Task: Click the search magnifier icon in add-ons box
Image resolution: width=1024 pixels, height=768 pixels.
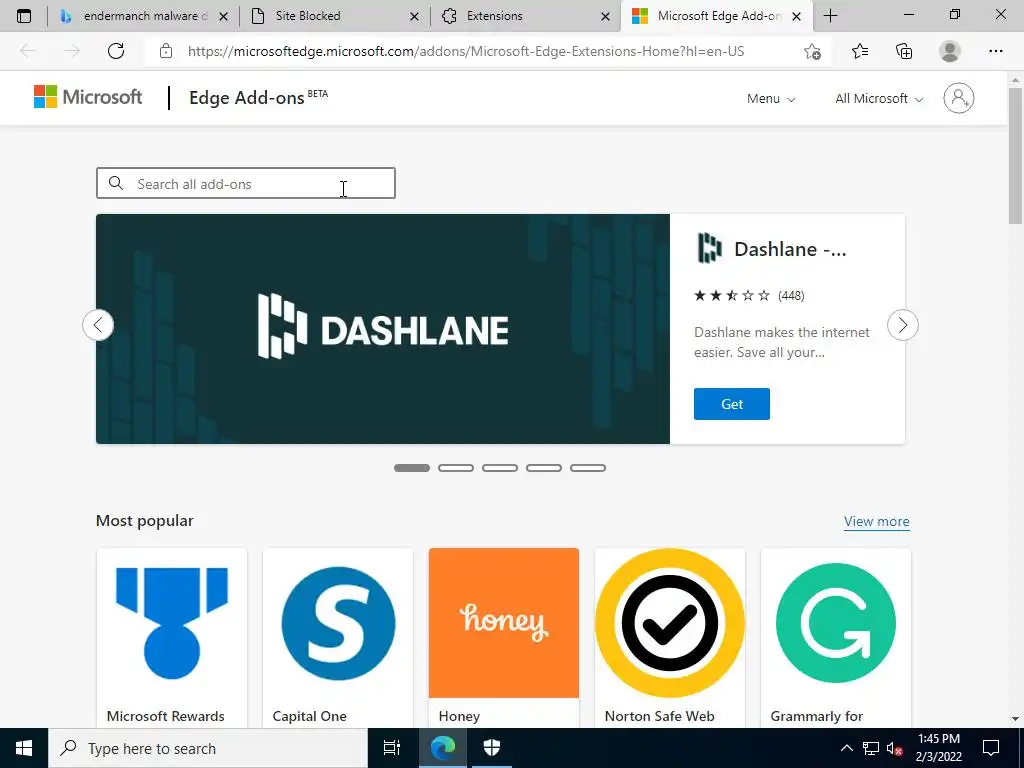Action: pyautogui.click(x=116, y=184)
